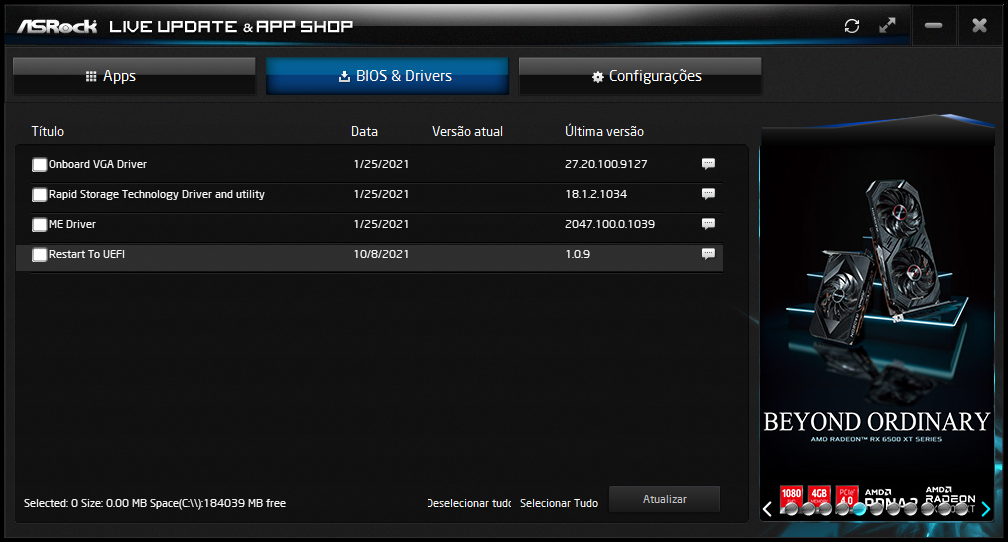
Task: Open the comment bubble for Rapid Storage Technology Driver
Action: pos(708,194)
